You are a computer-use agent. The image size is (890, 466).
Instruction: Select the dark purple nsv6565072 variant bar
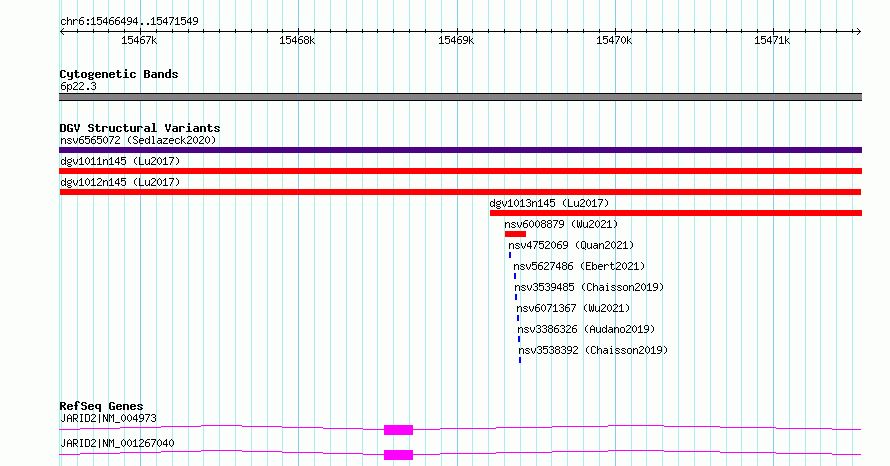pyautogui.click(x=460, y=150)
